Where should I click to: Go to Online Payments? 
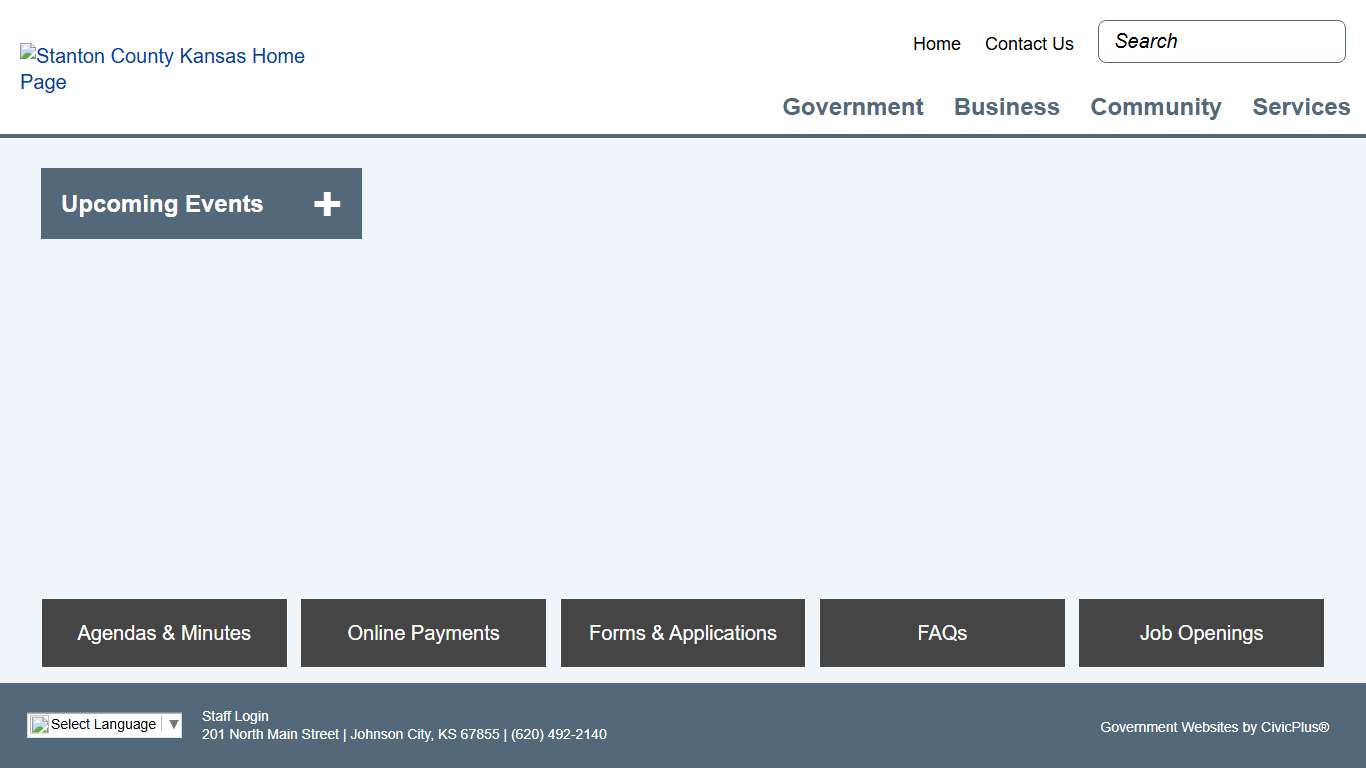[423, 633]
